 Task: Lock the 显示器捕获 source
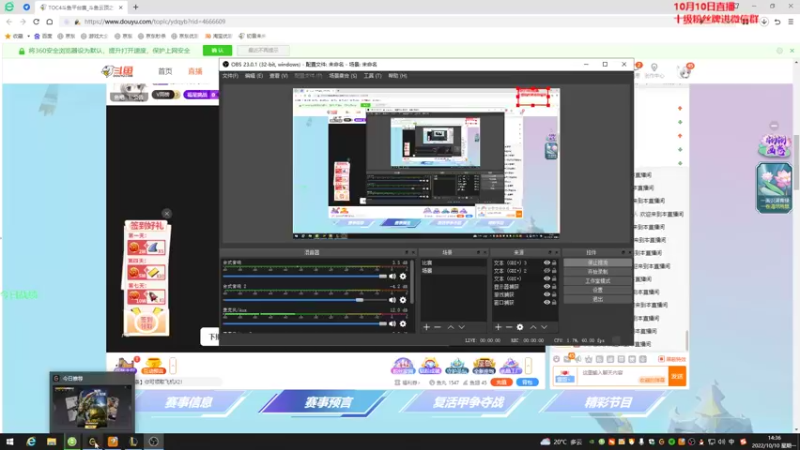554,287
